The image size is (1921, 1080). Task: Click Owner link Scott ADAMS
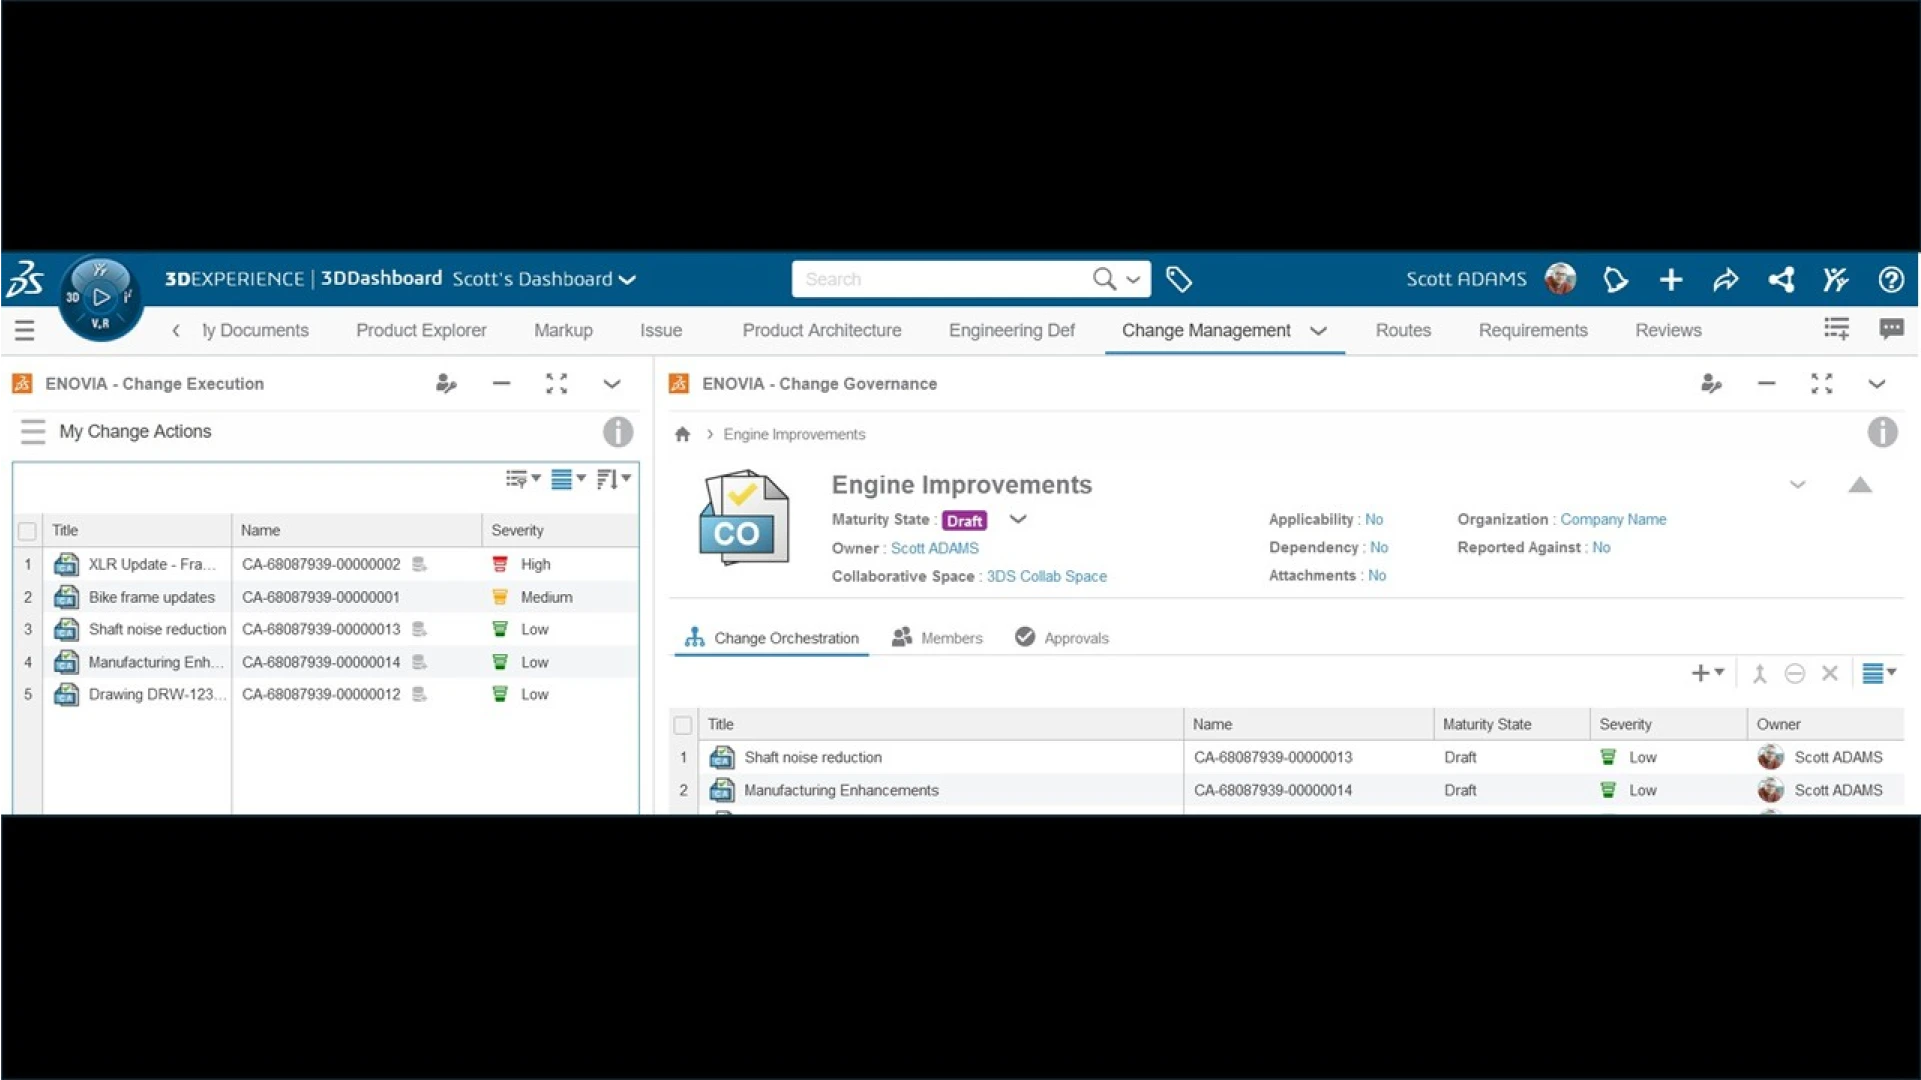click(x=934, y=548)
